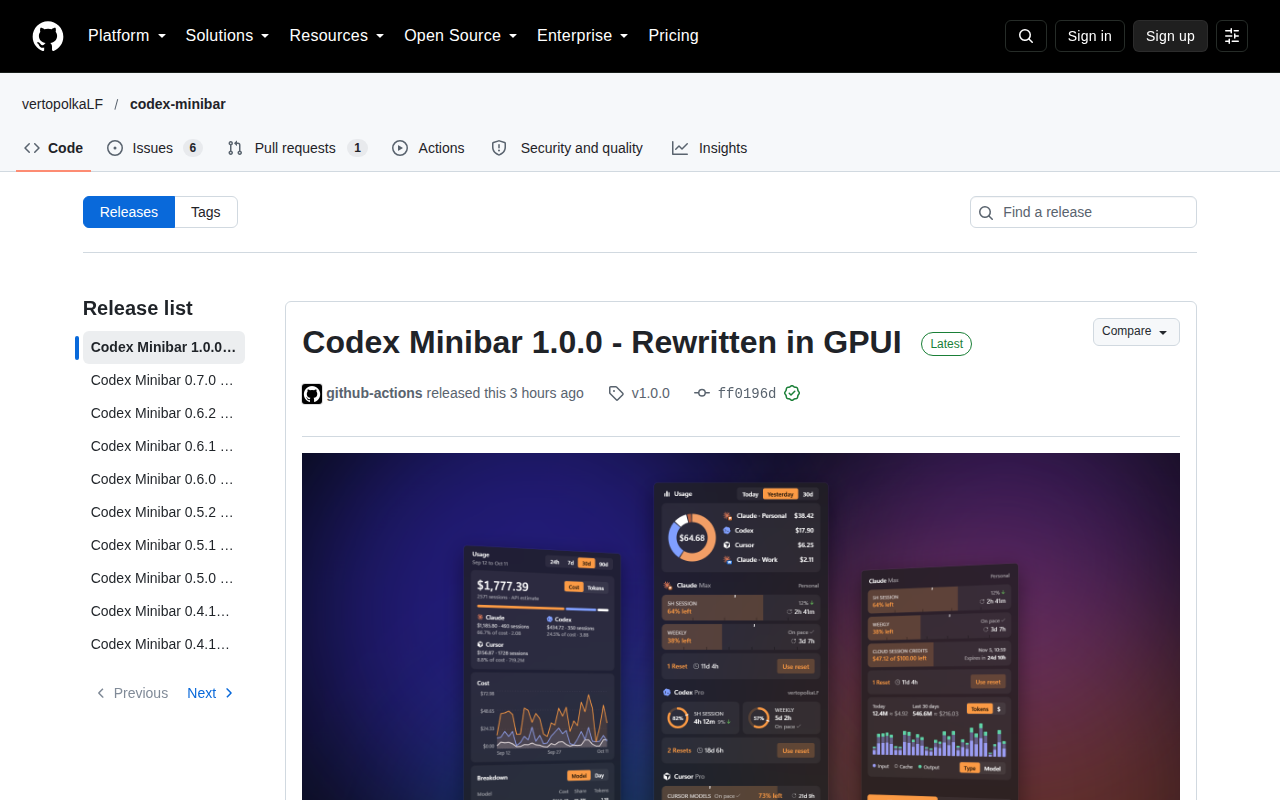The image size is (1280, 800).
Task: Go to the GitHub homepage logo
Action: (x=48, y=36)
